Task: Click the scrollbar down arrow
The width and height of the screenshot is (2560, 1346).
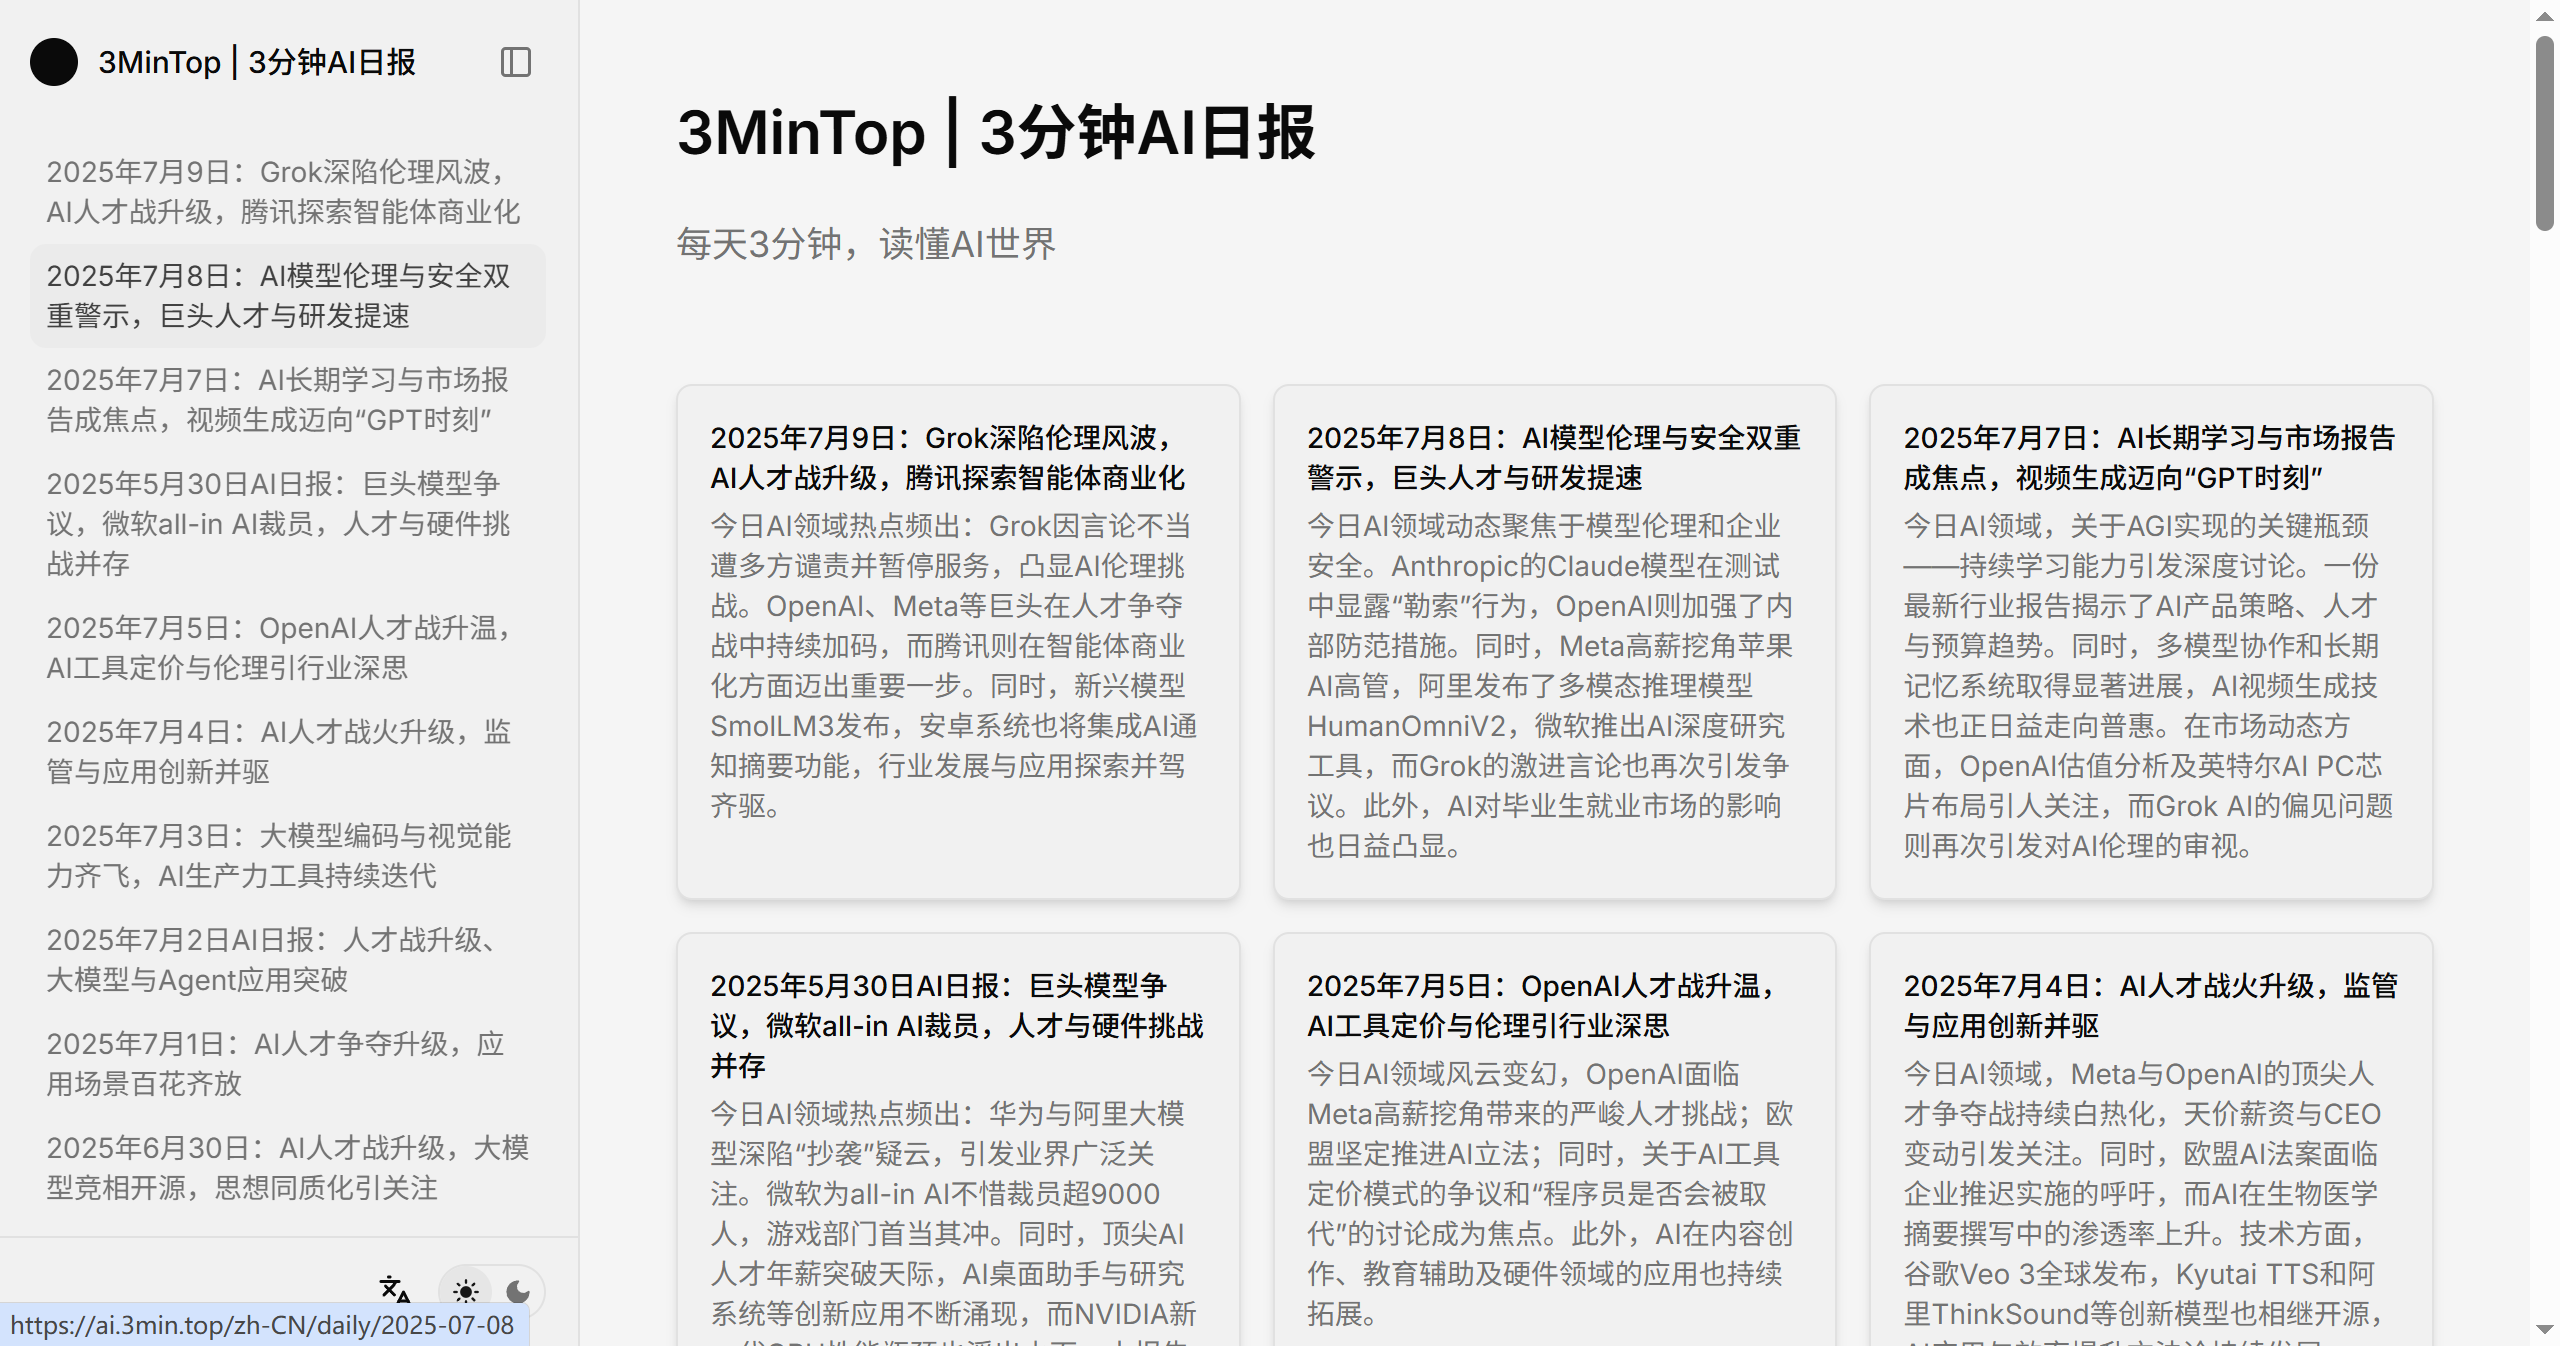Action: click(2545, 1330)
